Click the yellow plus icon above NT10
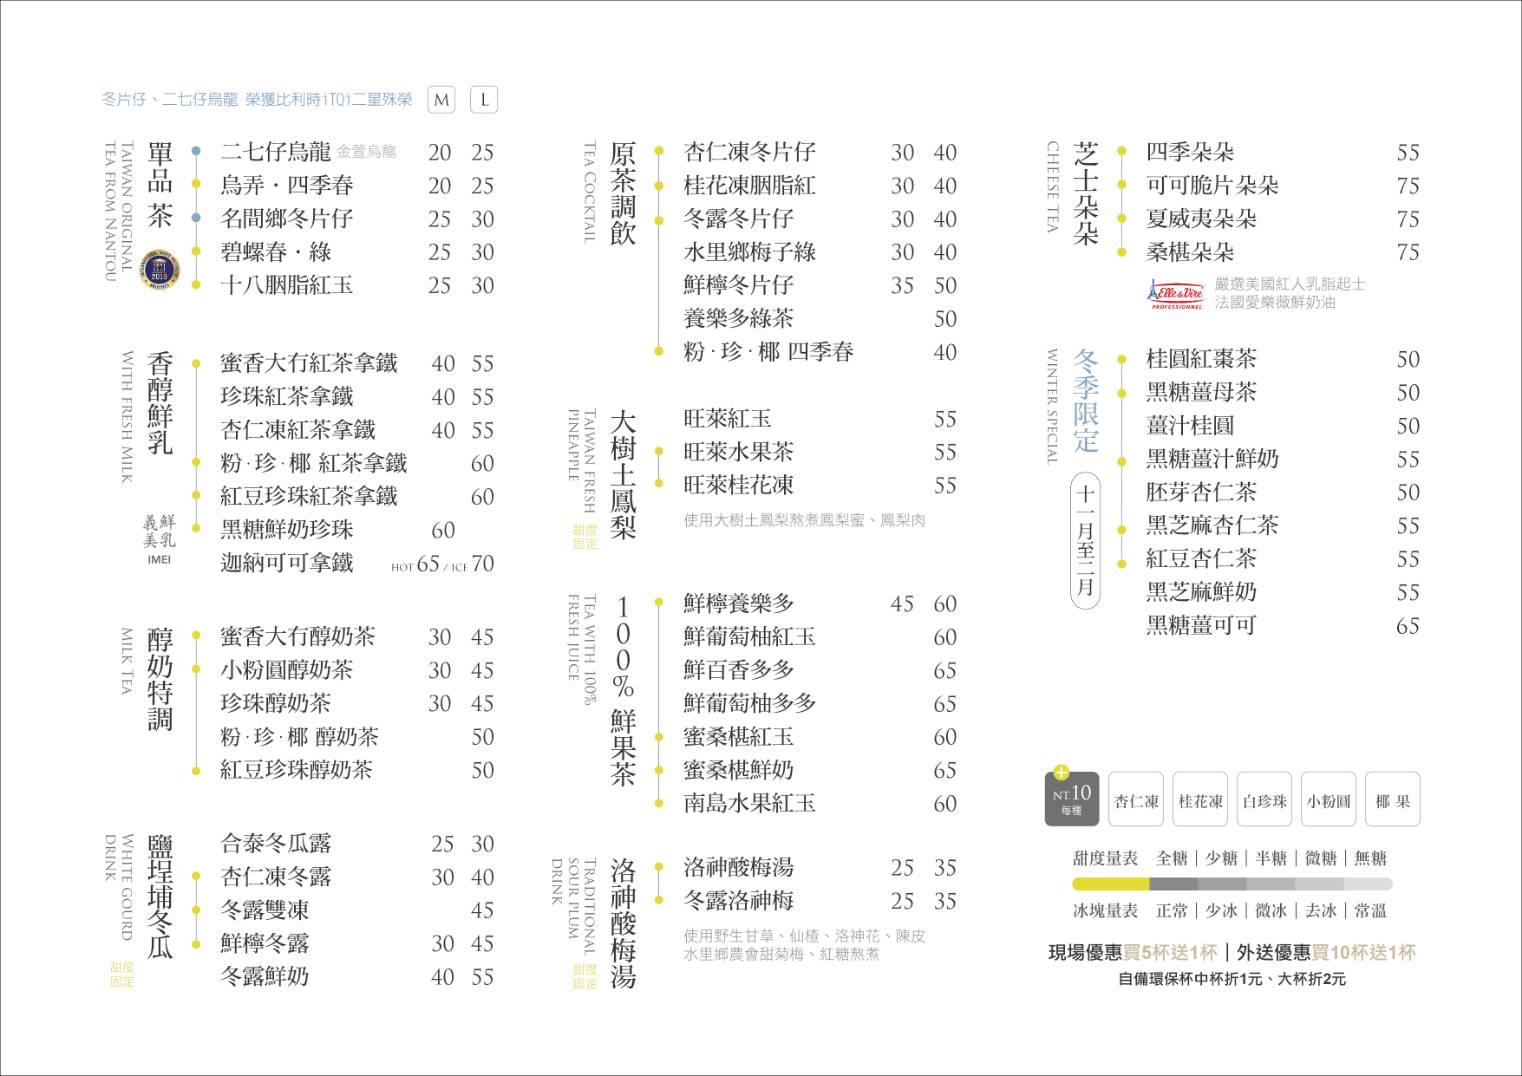Image resolution: width=1522 pixels, height=1076 pixels. coord(1061,772)
